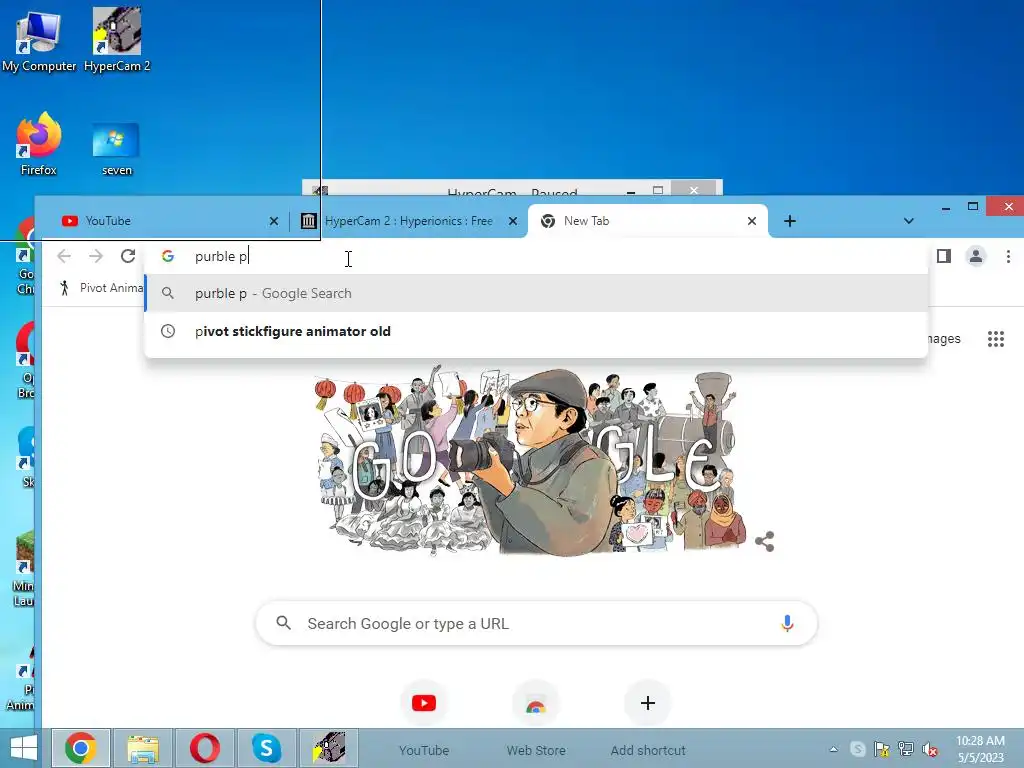Share the Google Doodle
The height and width of the screenshot is (768, 1024).
coord(764,541)
